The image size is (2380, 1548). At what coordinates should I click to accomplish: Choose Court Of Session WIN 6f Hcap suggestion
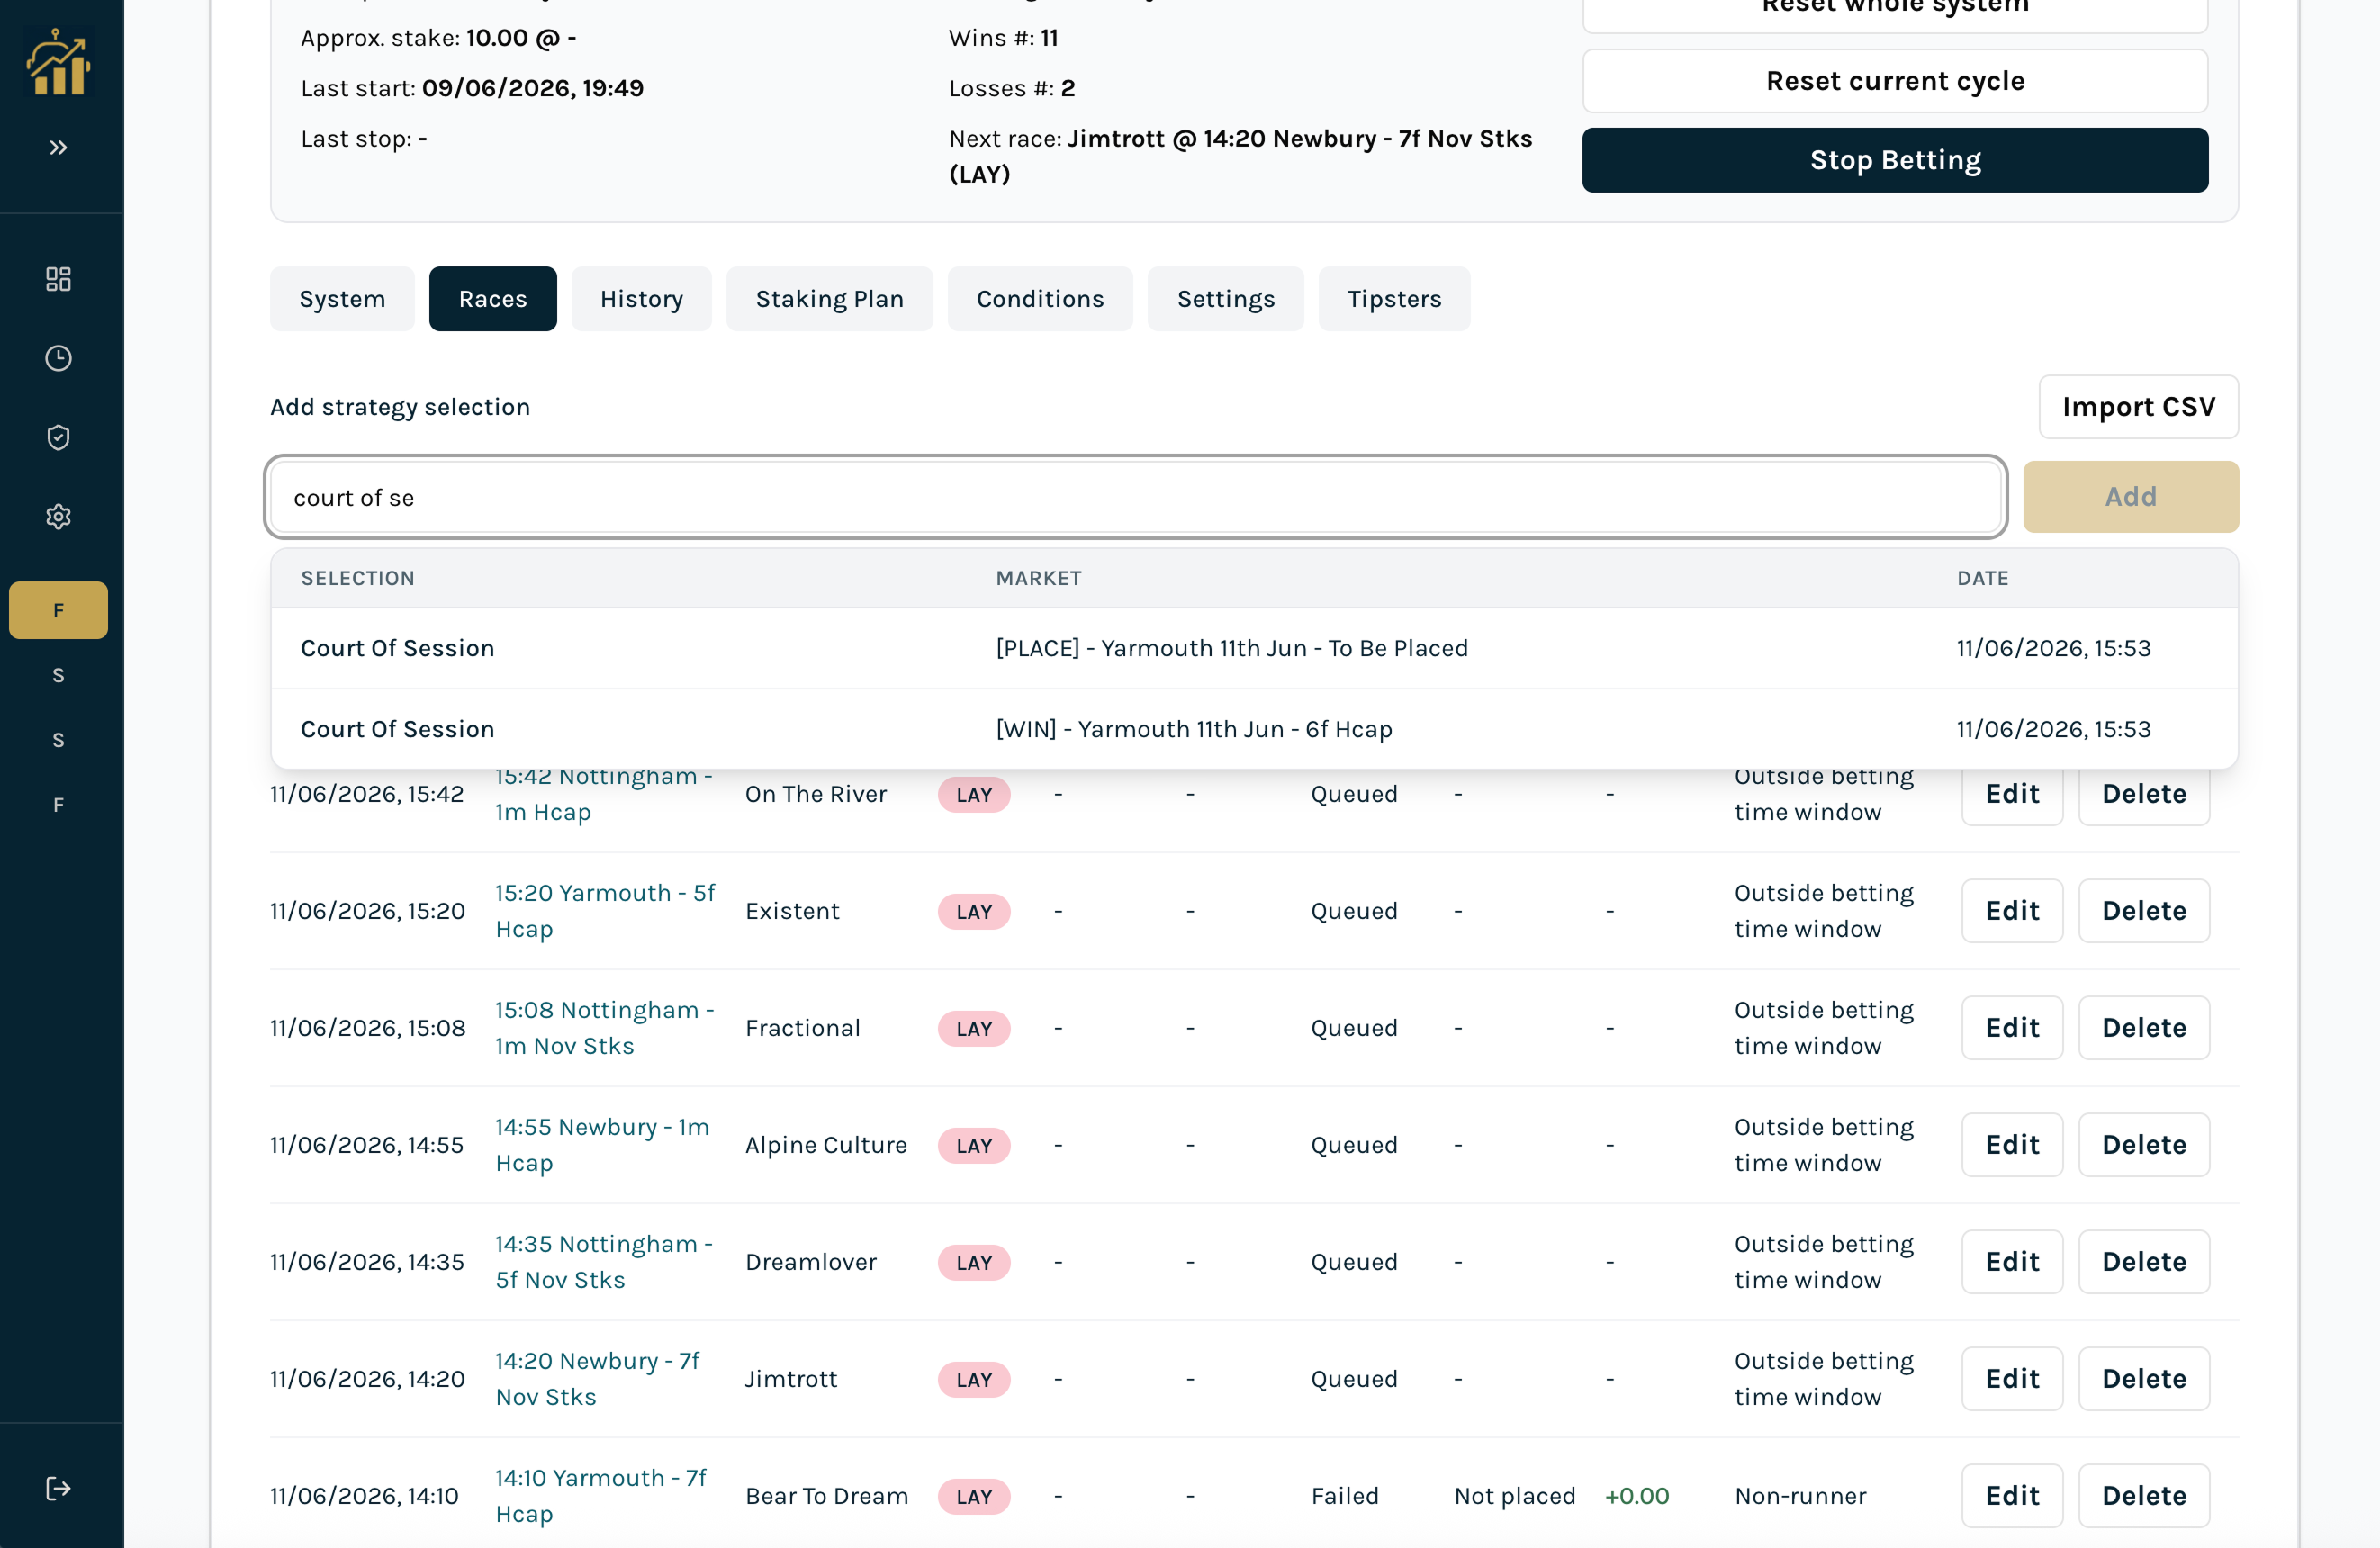(1254, 729)
